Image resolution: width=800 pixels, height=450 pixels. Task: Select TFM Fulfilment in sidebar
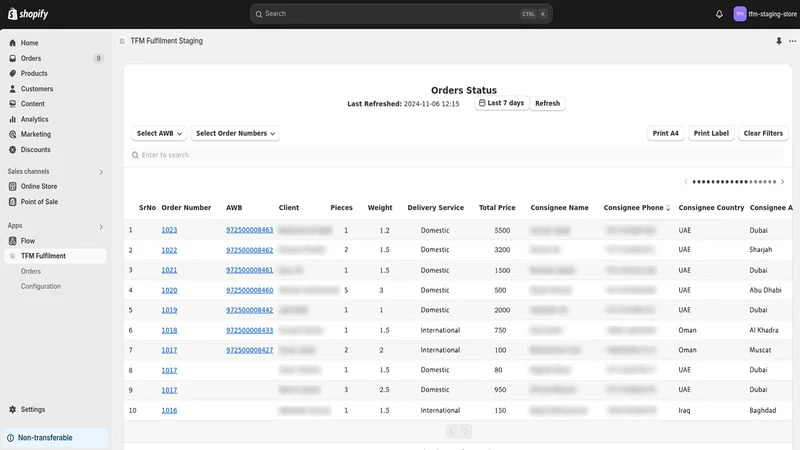click(55, 256)
